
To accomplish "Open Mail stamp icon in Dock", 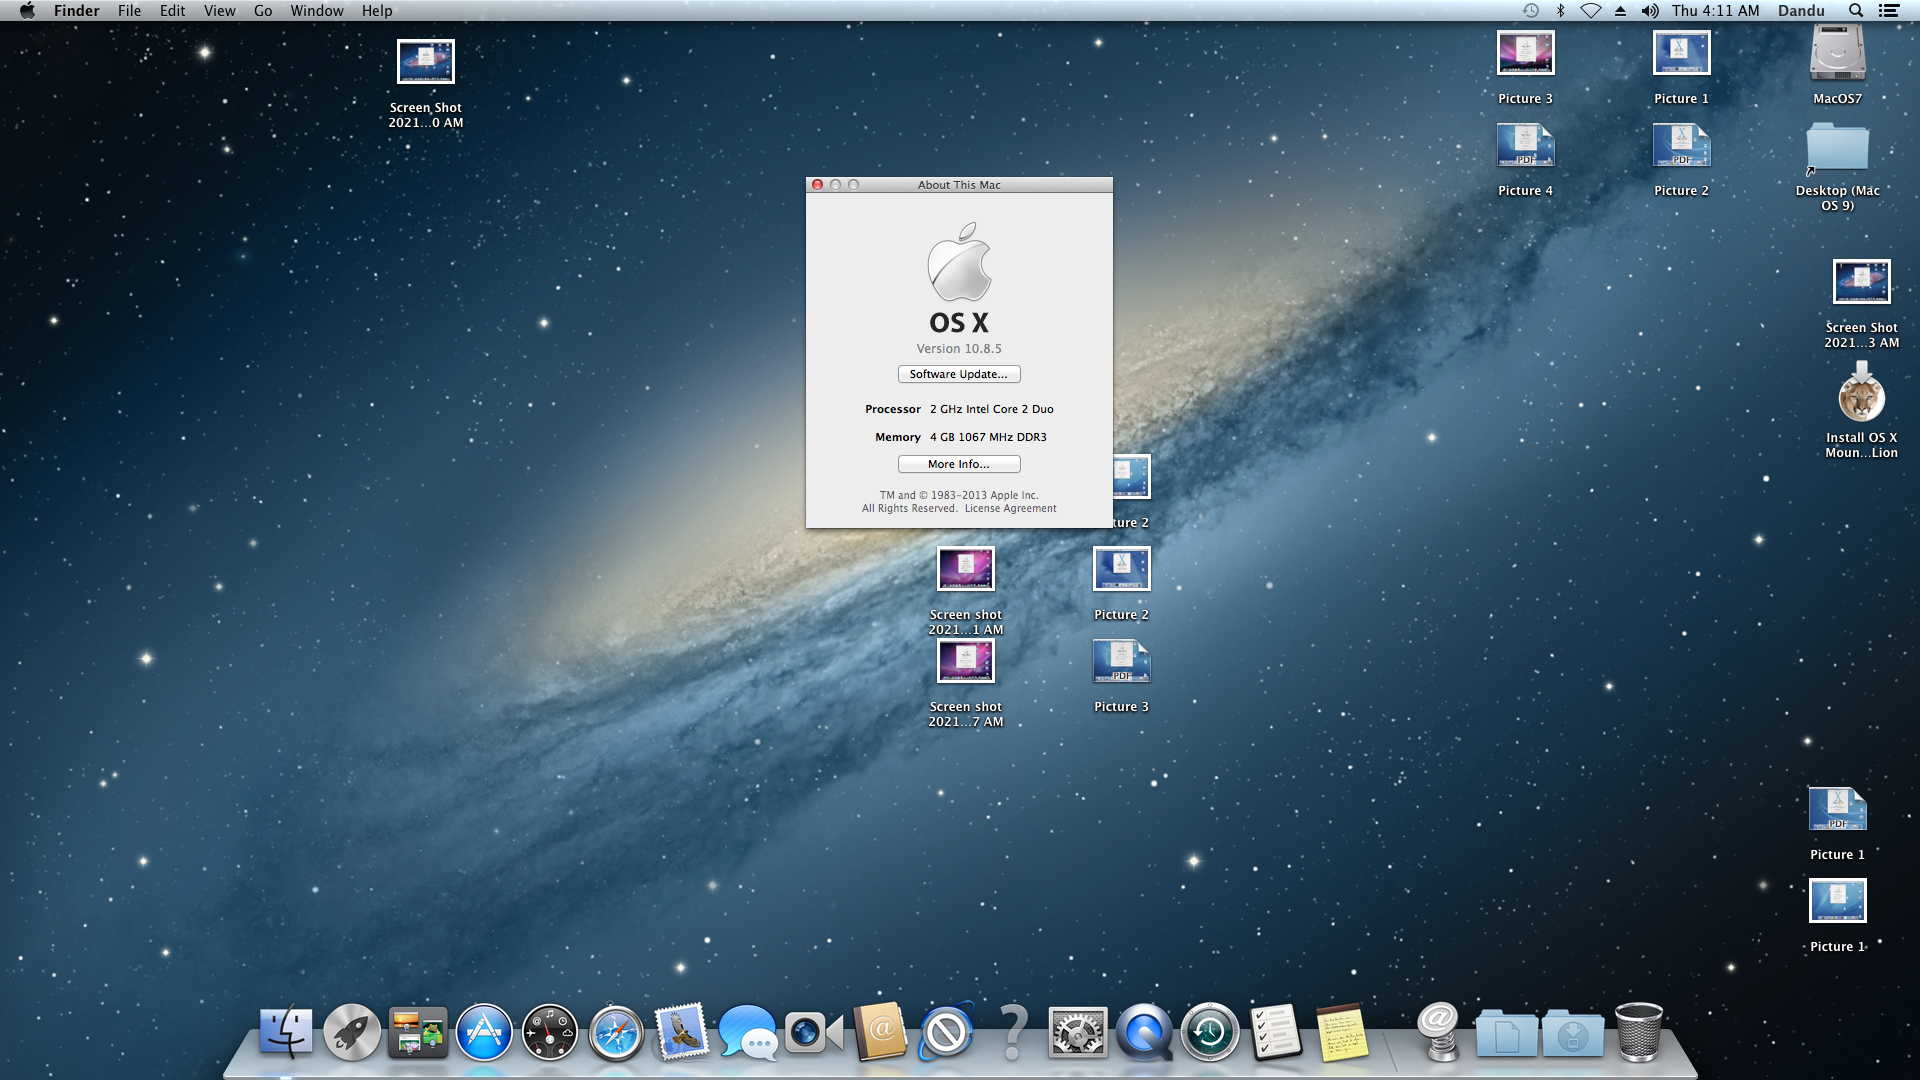I will coord(682,1031).
